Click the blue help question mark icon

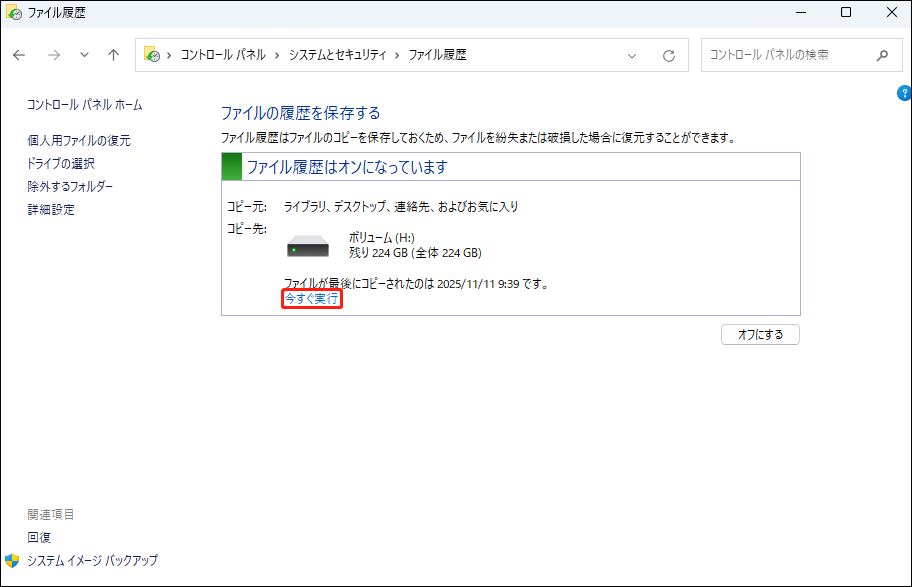pyautogui.click(x=903, y=92)
